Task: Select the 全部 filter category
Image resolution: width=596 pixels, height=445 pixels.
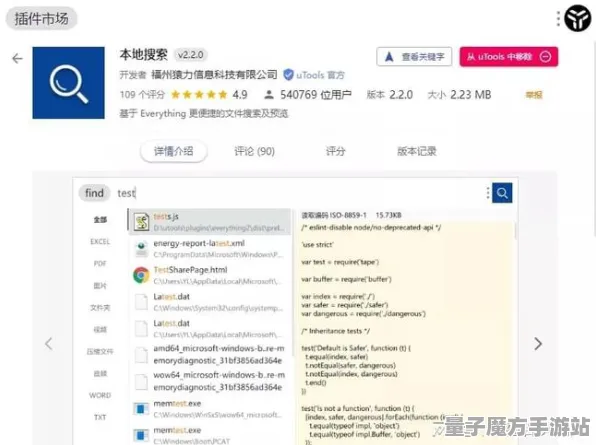Action: 100,220
